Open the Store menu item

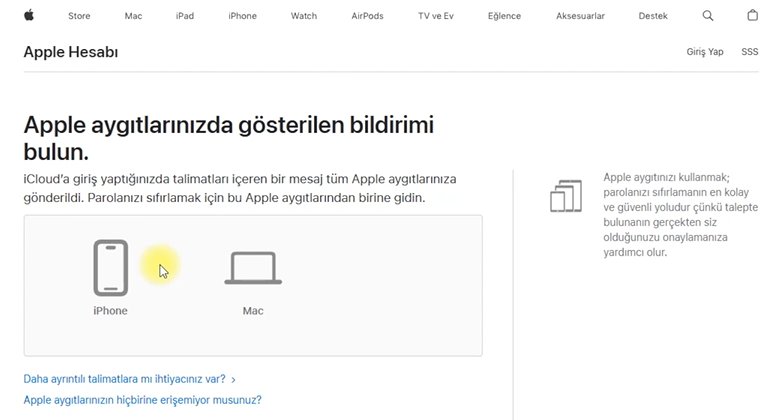78,16
